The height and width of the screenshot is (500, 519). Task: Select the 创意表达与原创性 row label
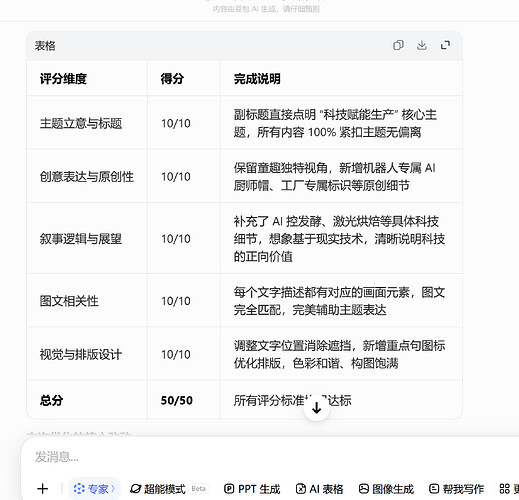pyautogui.click(x=87, y=177)
